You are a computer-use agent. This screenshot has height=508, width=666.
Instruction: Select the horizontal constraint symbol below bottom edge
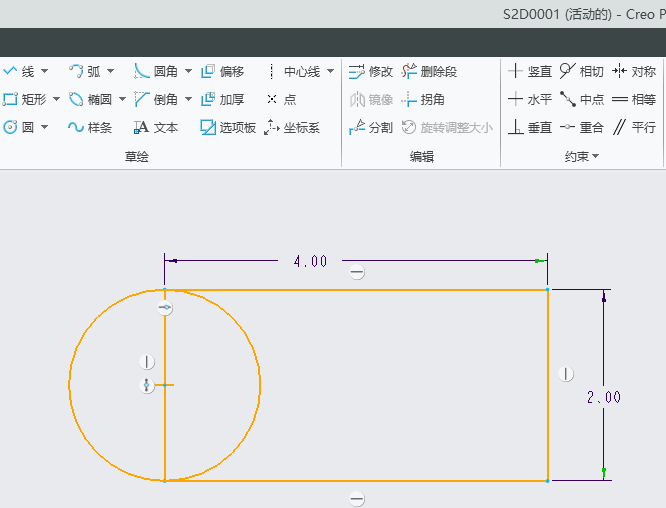tap(357, 499)
